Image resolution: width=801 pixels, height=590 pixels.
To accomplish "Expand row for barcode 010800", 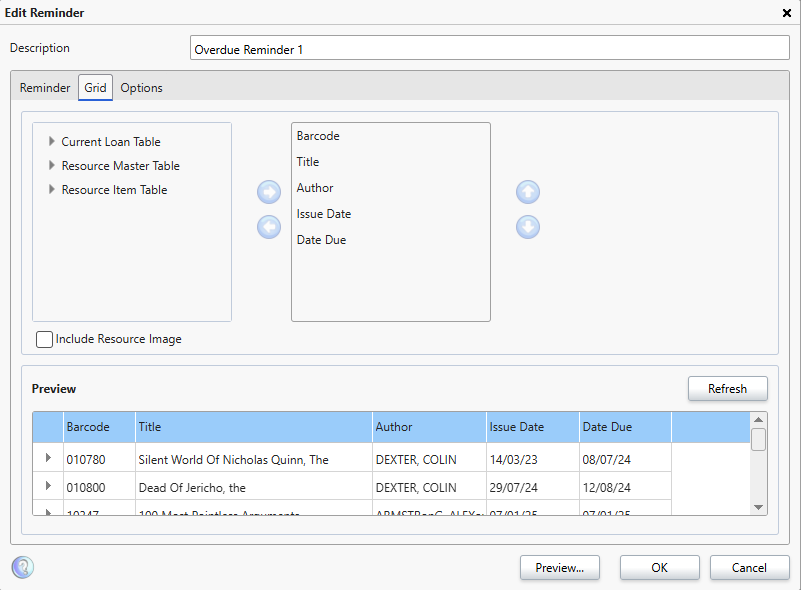I will point(47,486).
